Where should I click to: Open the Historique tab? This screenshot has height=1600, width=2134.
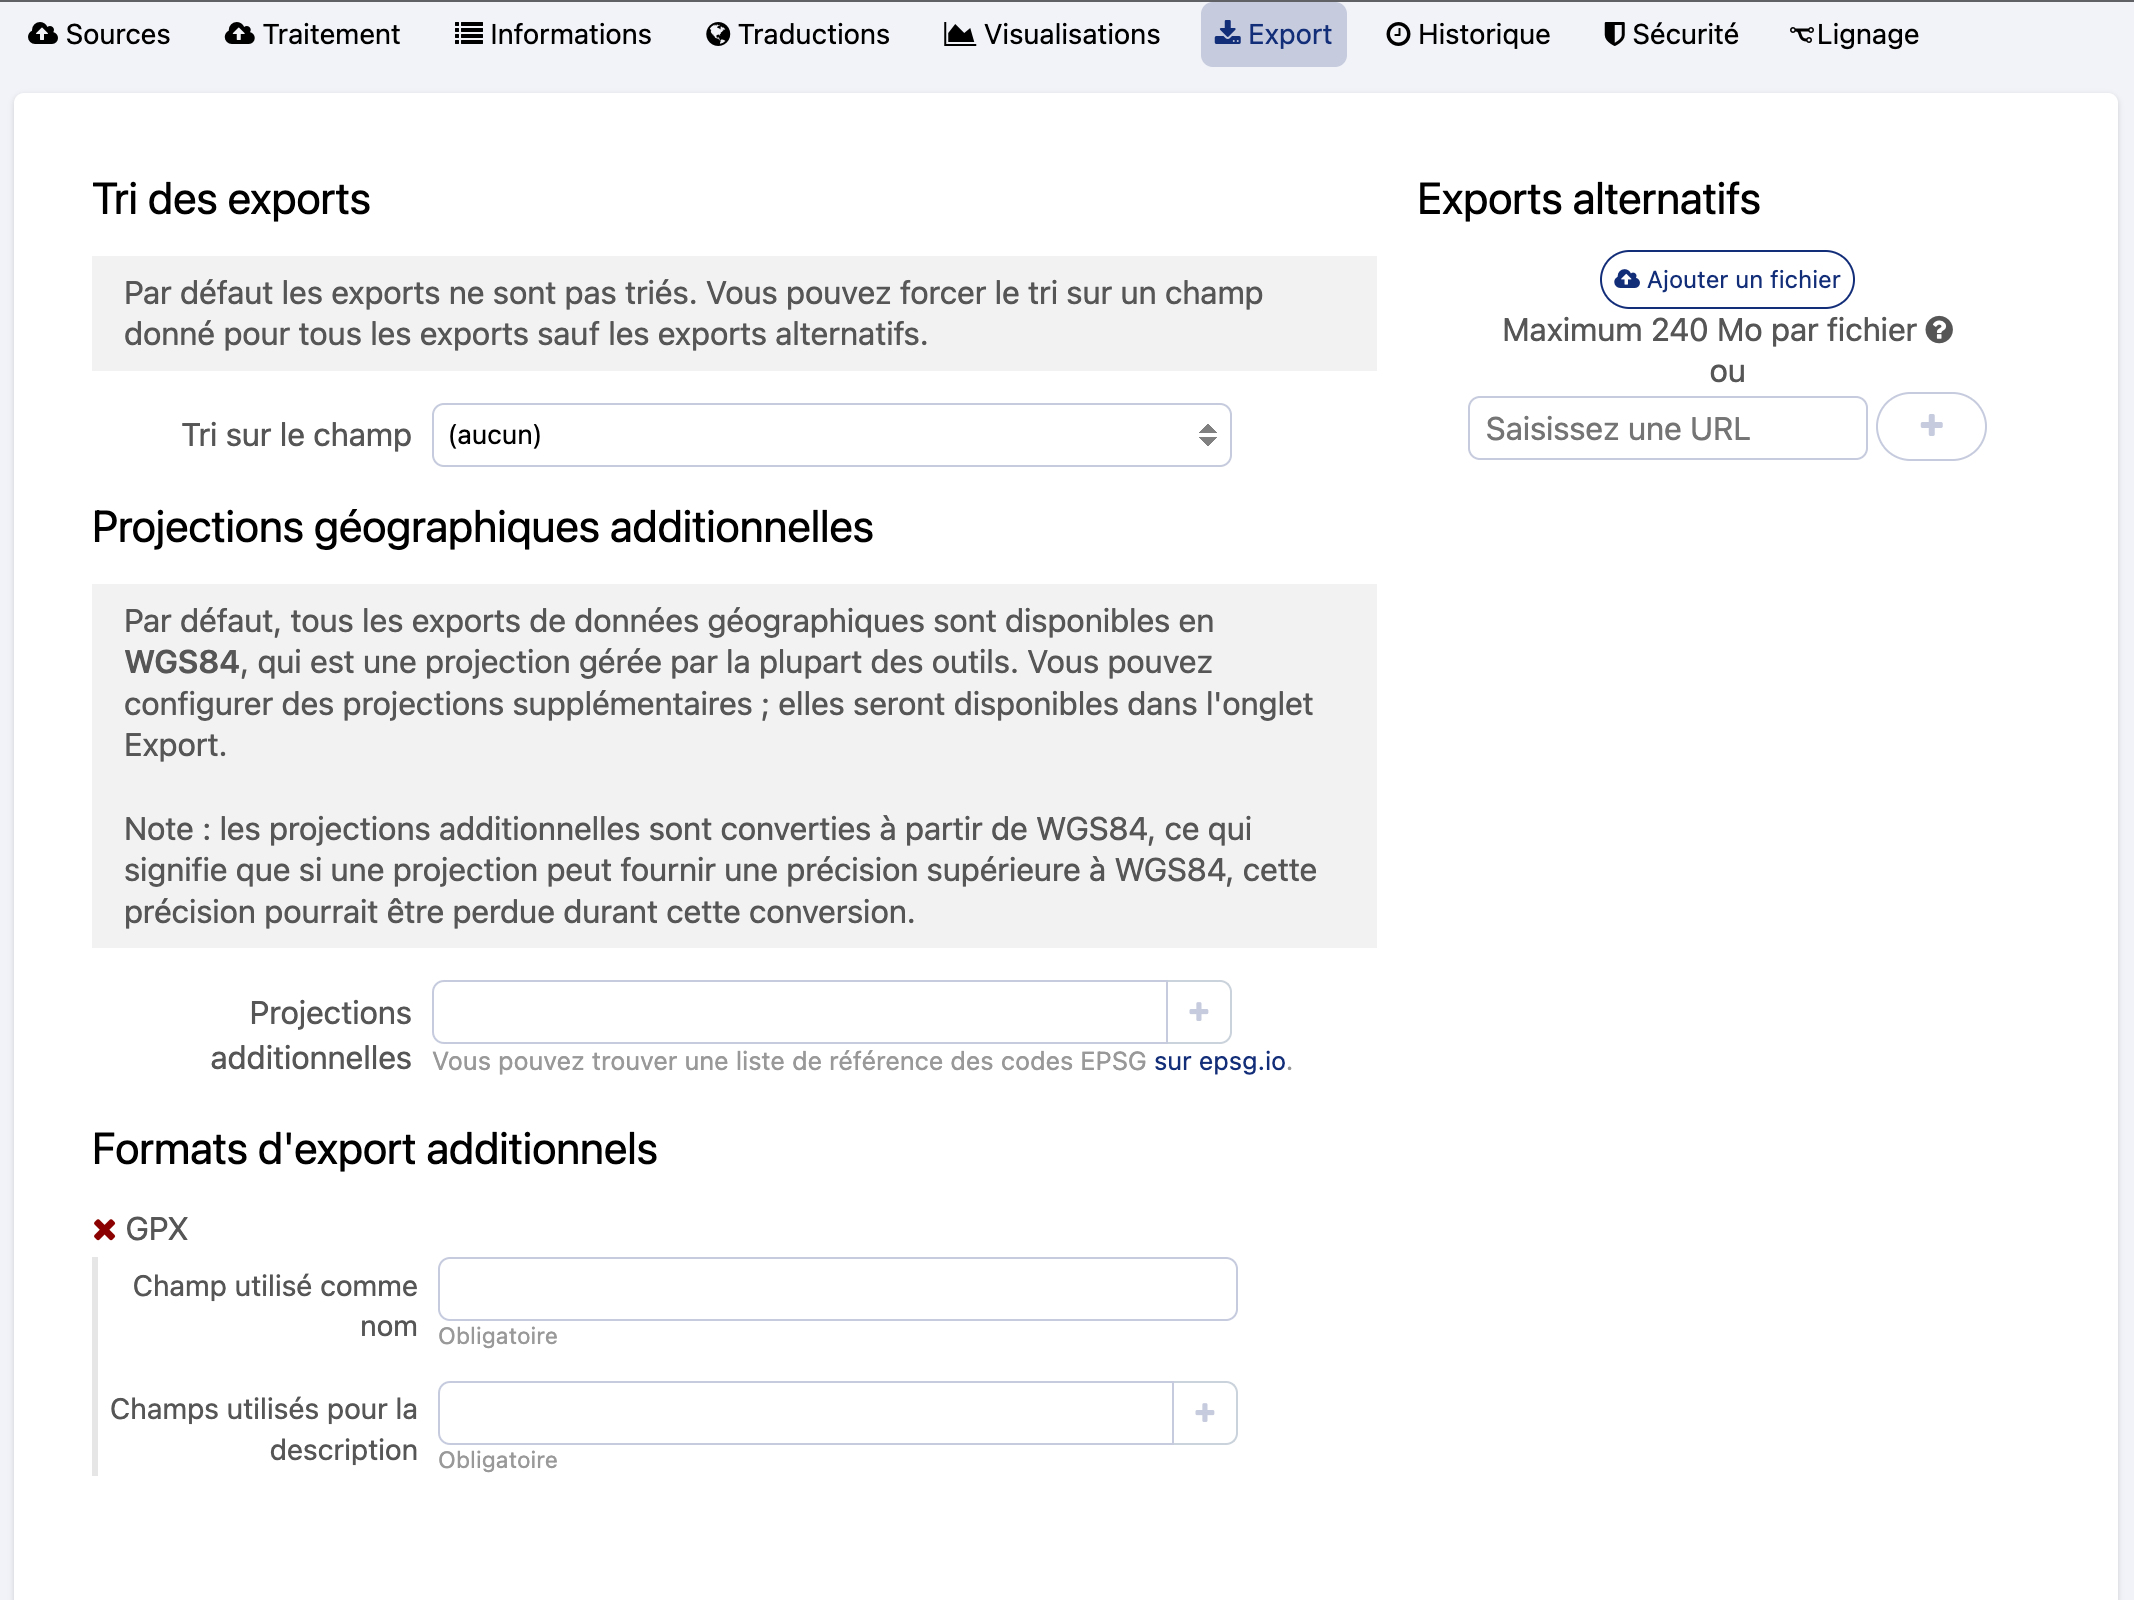(1468, 34)
